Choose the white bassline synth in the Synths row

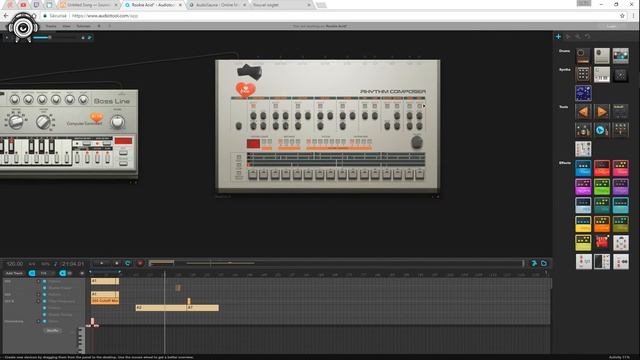pyautogui.click(x=602, y=75)
